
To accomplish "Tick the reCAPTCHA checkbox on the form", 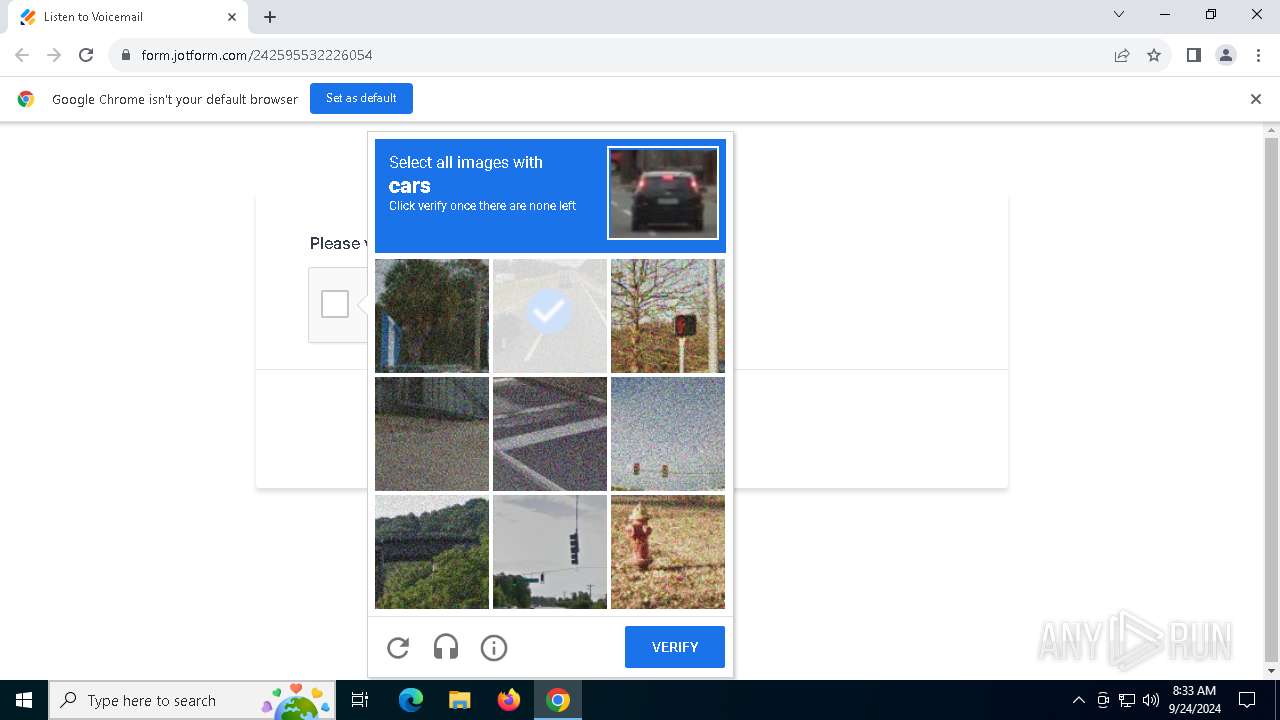I will pyautogui.click(x=335, y=304).
